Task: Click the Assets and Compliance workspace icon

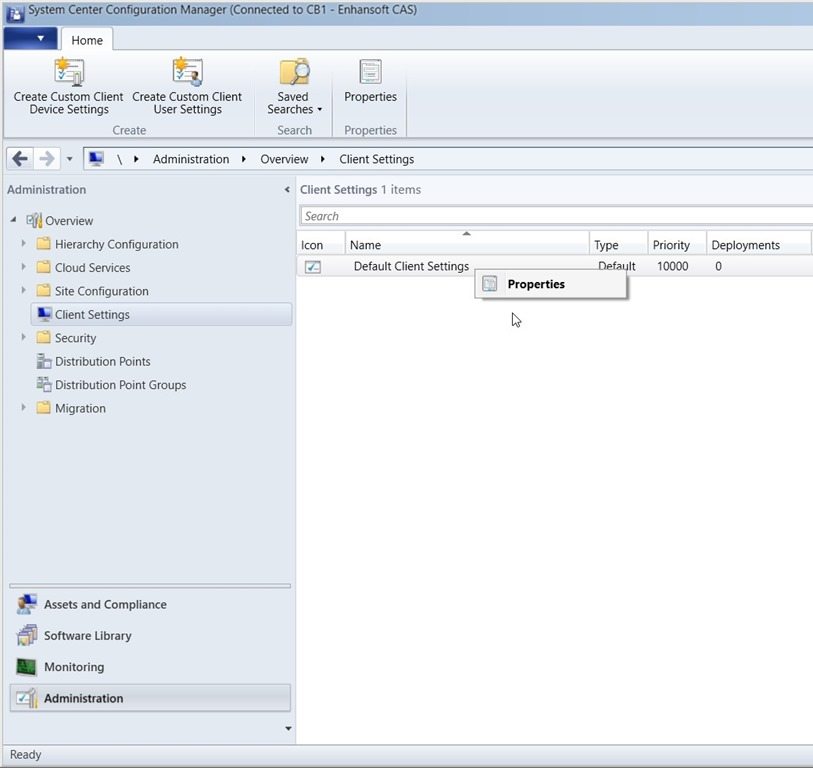Action: (26, 604)
